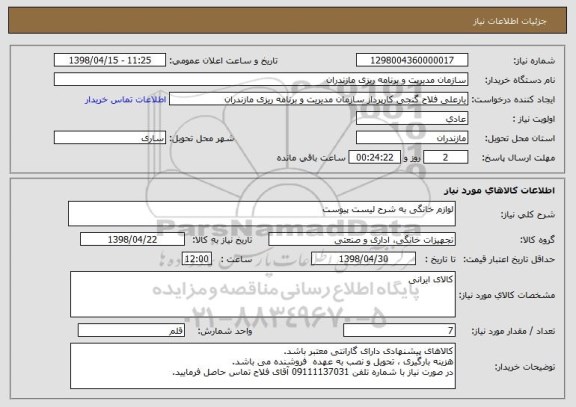Select the واحد شمارش field قلم
Viewport: 576px width, 407px height.
point(131,330)
